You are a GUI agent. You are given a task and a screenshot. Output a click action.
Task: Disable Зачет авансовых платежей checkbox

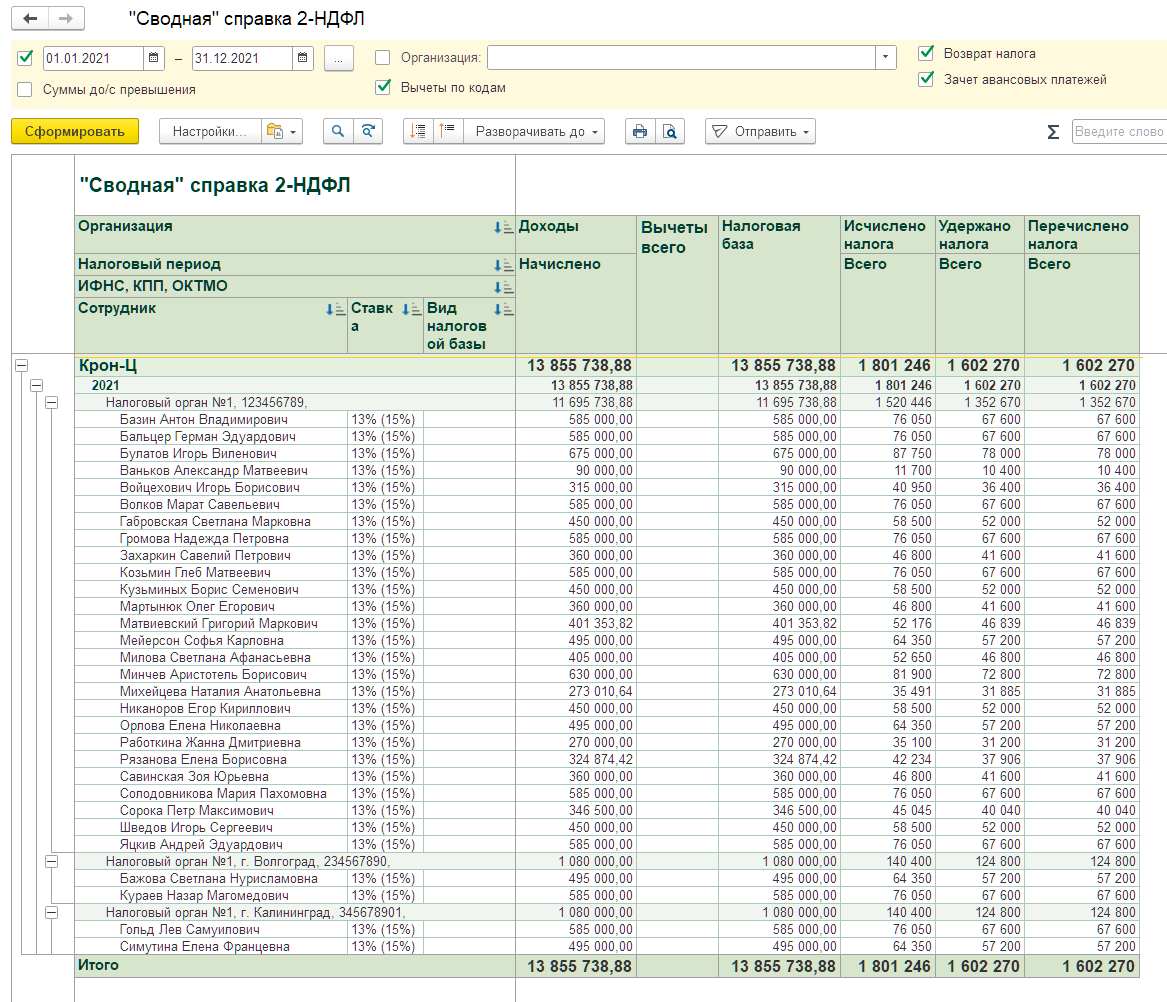pos(926,79)
